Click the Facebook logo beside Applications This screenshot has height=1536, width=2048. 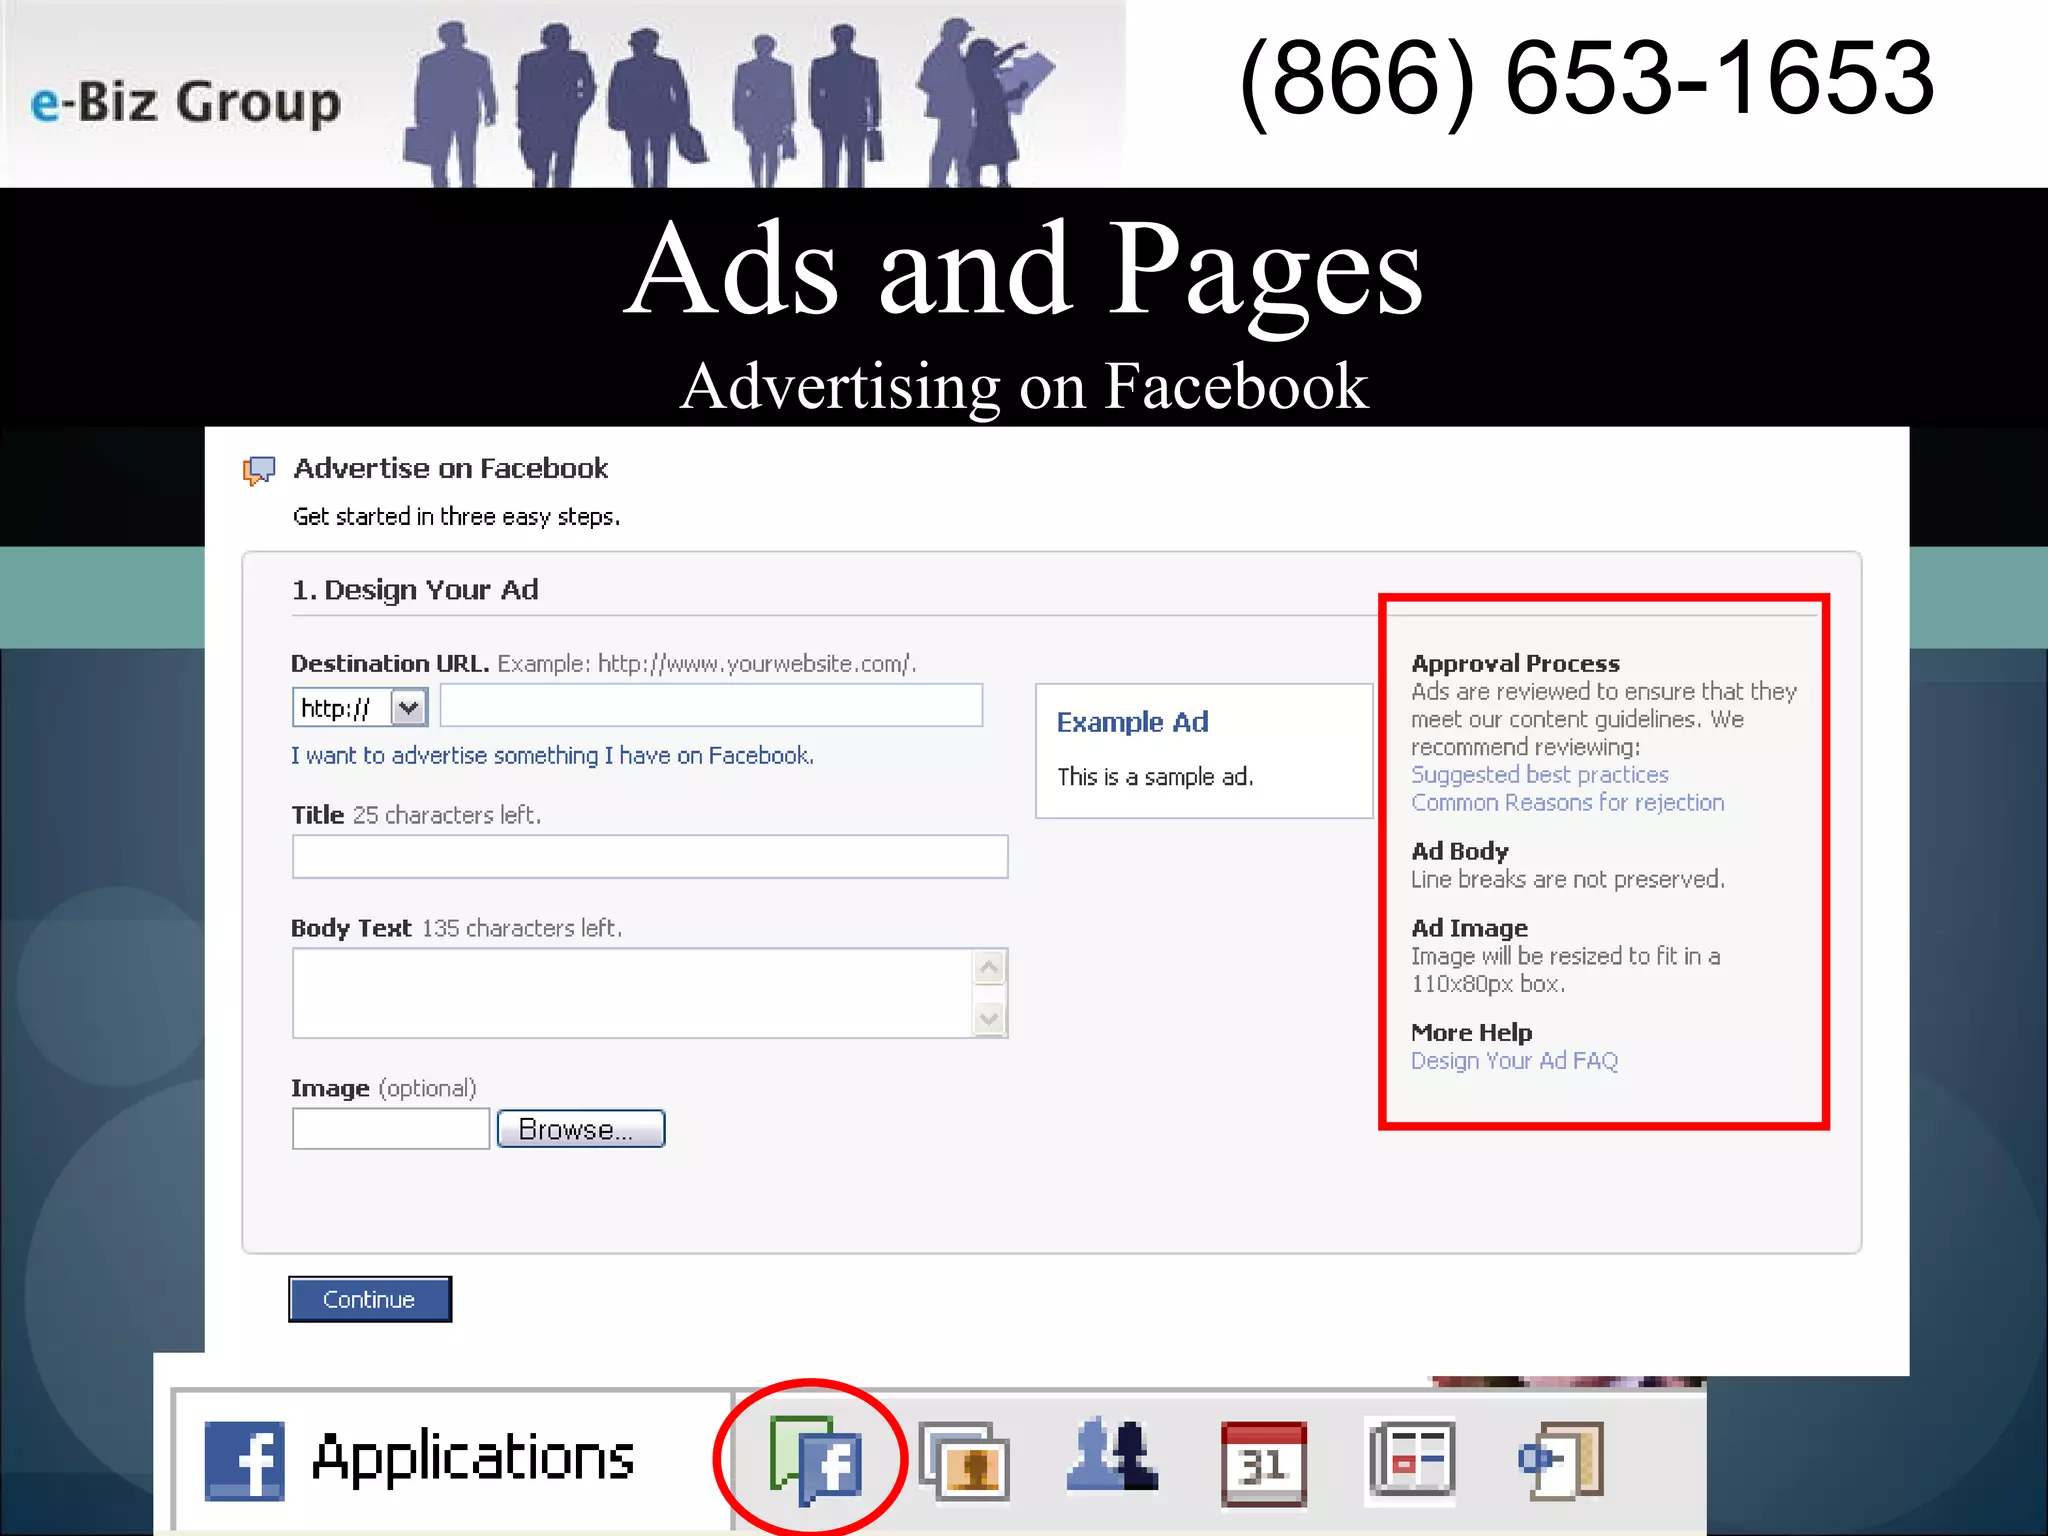(x=244, y=1461)
